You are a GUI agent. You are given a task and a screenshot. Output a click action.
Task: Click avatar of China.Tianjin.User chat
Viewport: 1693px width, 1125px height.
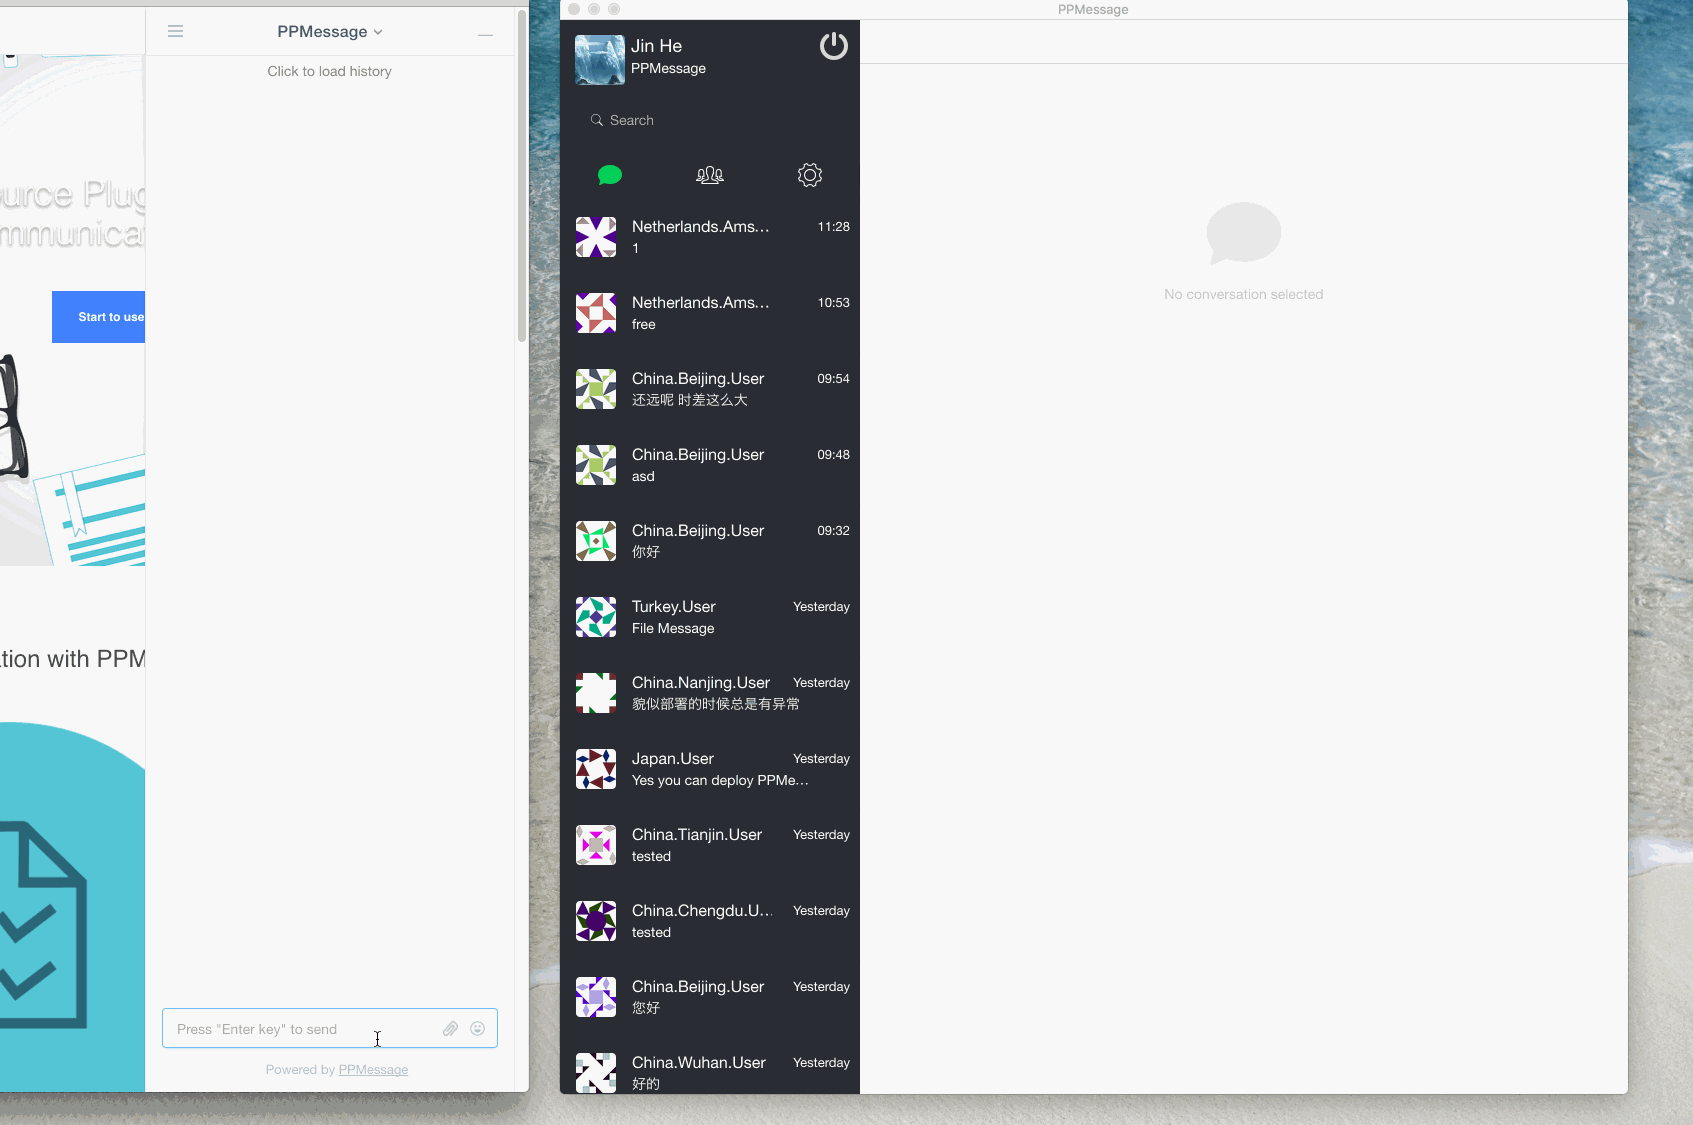[x=596, y=845]
